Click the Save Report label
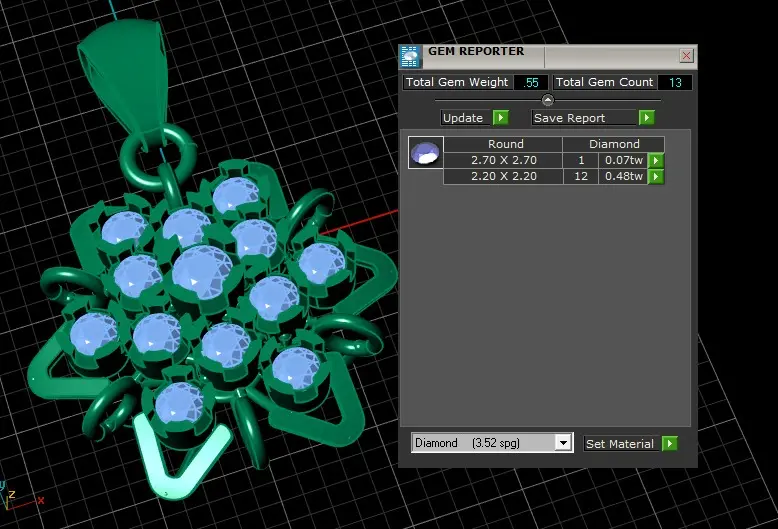The width and height of the screenshot is (778, 529). coord(570,118)
